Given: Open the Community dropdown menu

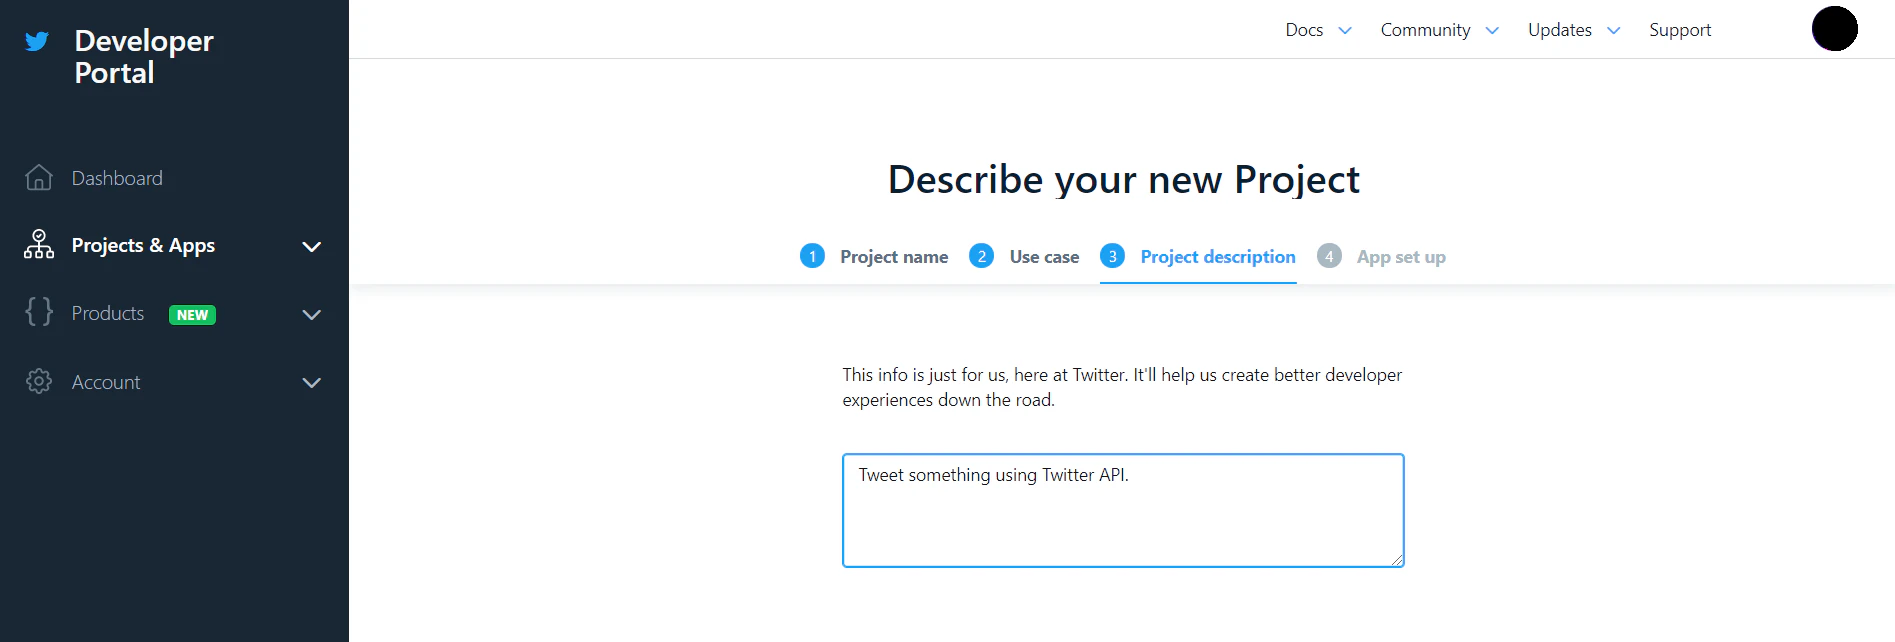Looking at the screenshot, I should coord(1439,30).
